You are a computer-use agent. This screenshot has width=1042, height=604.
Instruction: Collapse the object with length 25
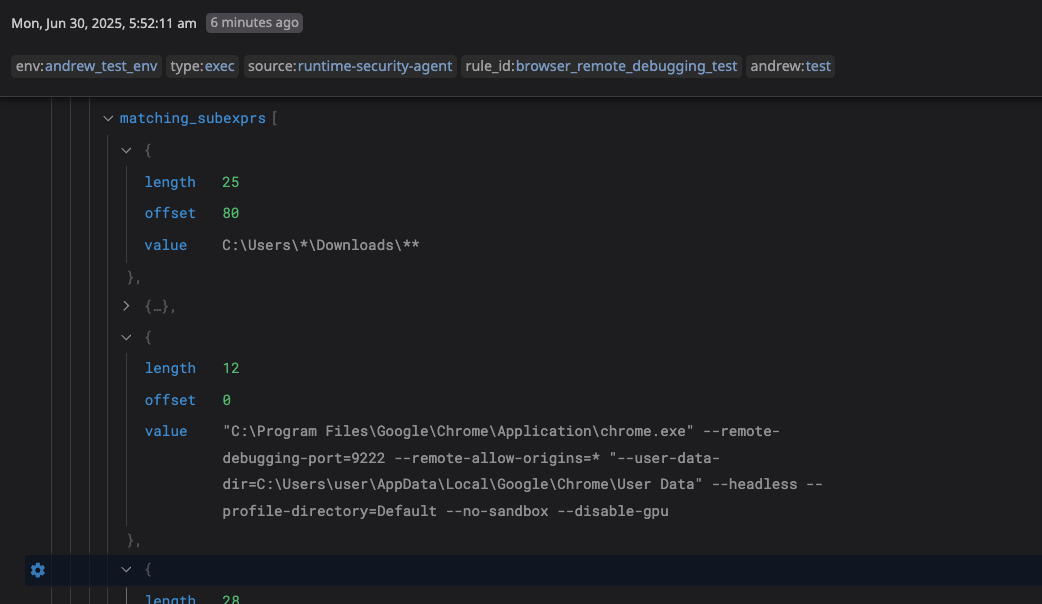(126, 151)
